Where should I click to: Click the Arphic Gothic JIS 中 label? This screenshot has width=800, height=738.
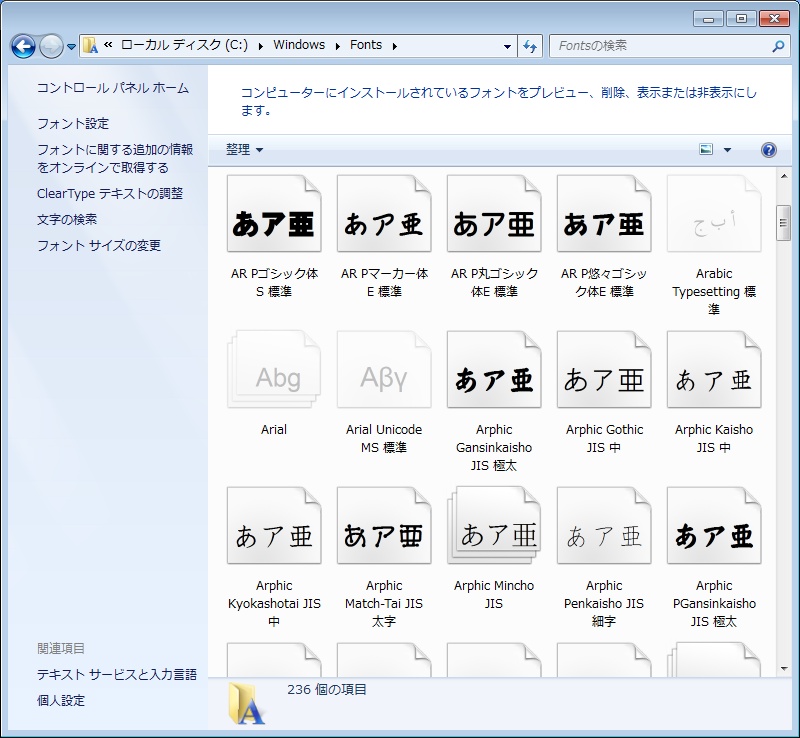click(x=604, y=438)
